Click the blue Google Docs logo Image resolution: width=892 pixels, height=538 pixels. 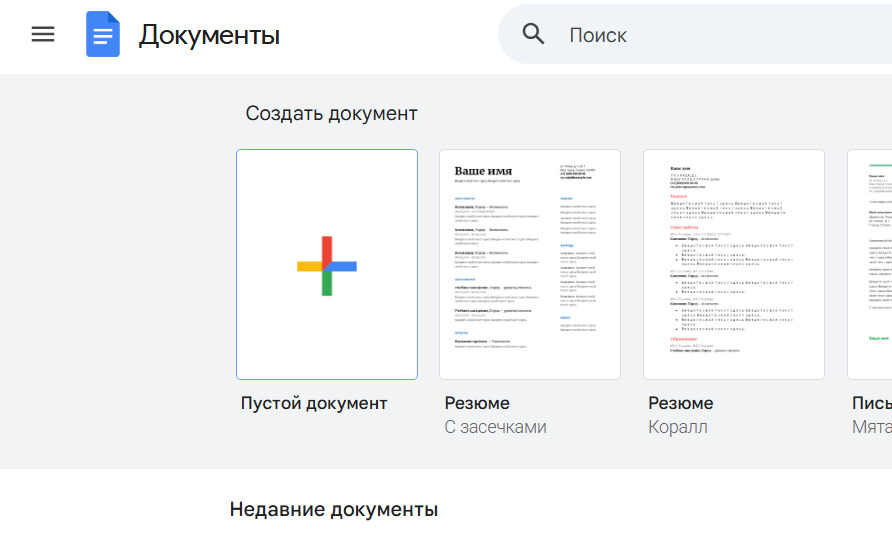(102, 35)
